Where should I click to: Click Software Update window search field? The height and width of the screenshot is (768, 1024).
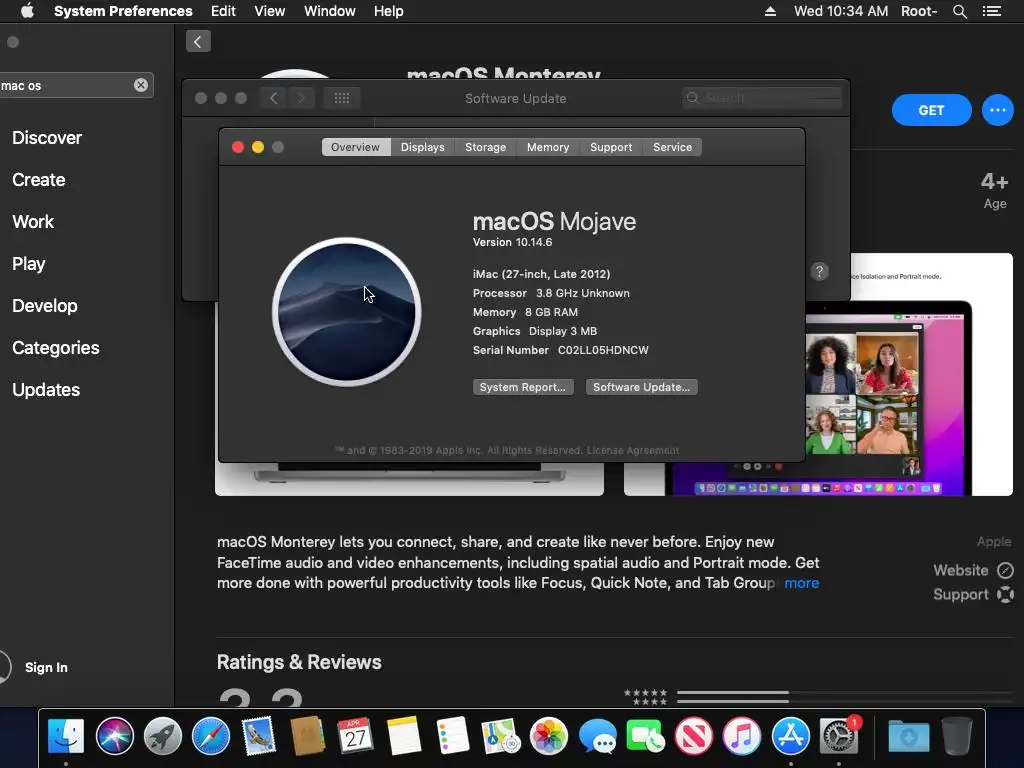[761, 98]
